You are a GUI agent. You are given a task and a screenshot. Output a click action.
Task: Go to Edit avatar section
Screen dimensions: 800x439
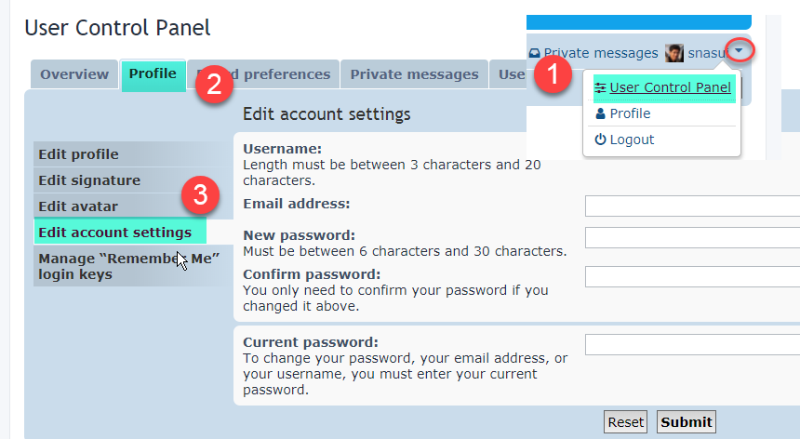[x=78, y=206]
